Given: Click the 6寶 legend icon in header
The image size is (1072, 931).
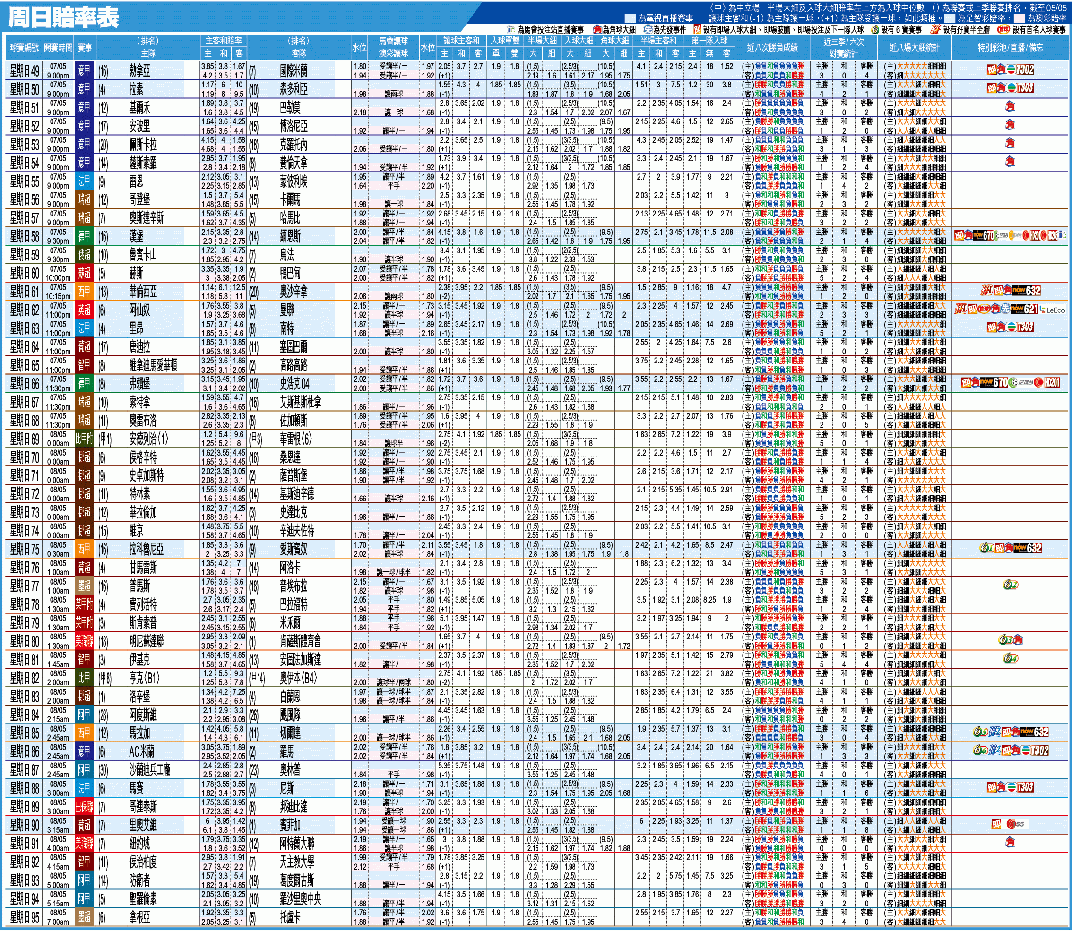Looking at the screenshot, I should tap(875, 30).
